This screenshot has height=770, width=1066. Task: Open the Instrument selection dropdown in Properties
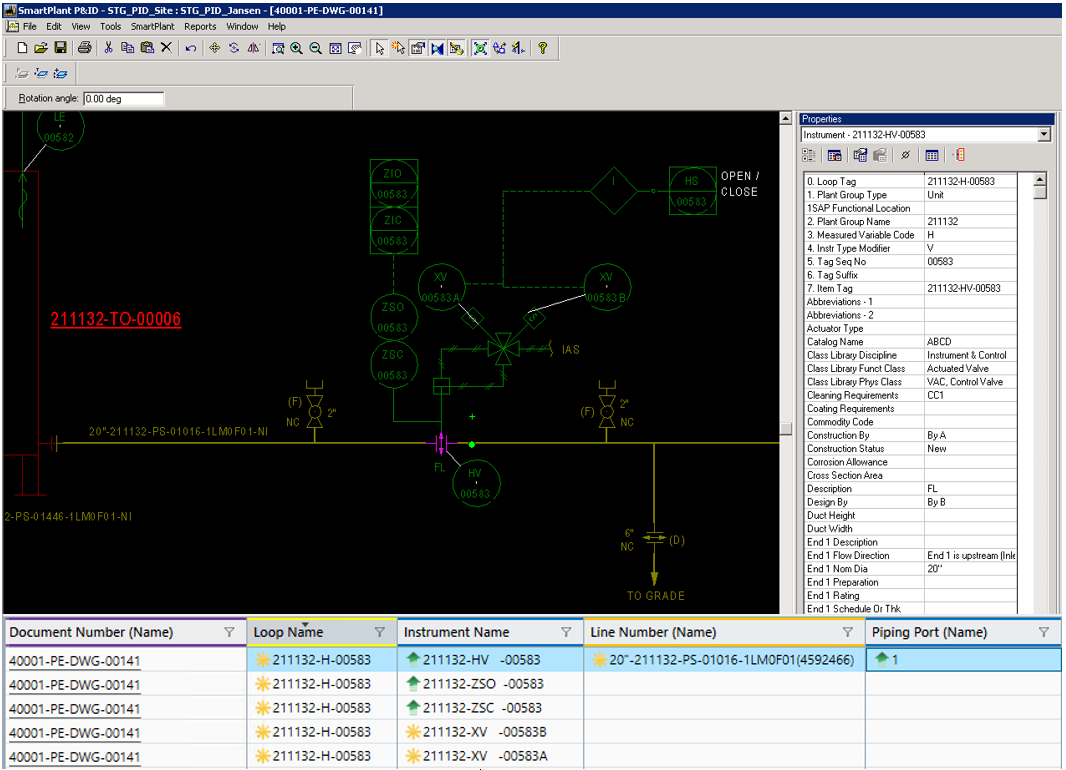(1044, 135)
